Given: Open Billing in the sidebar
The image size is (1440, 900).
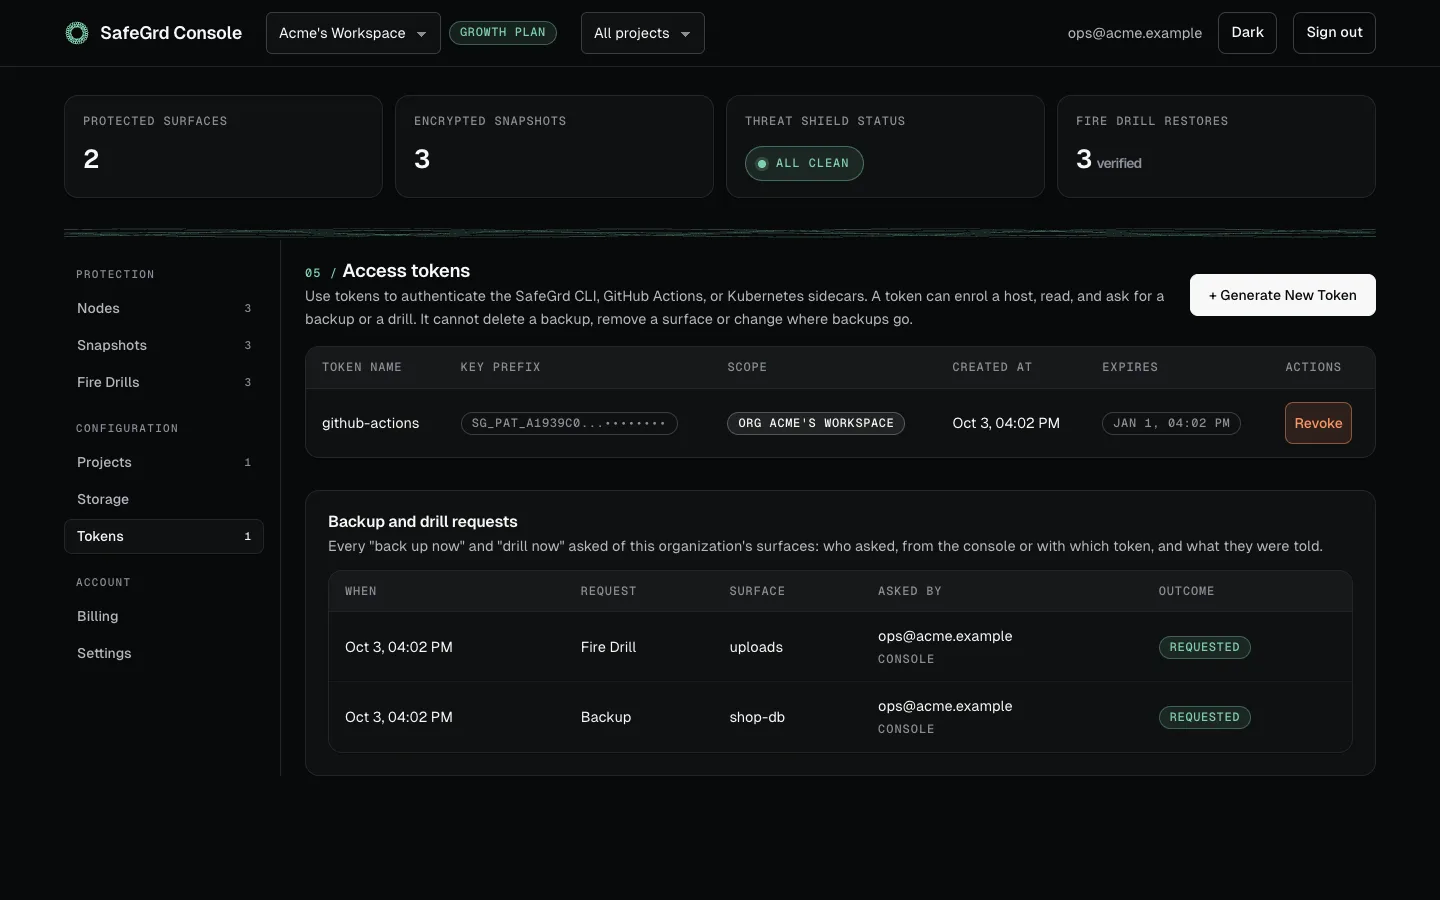Looking at the screenshot, I should tap(164, 616).
